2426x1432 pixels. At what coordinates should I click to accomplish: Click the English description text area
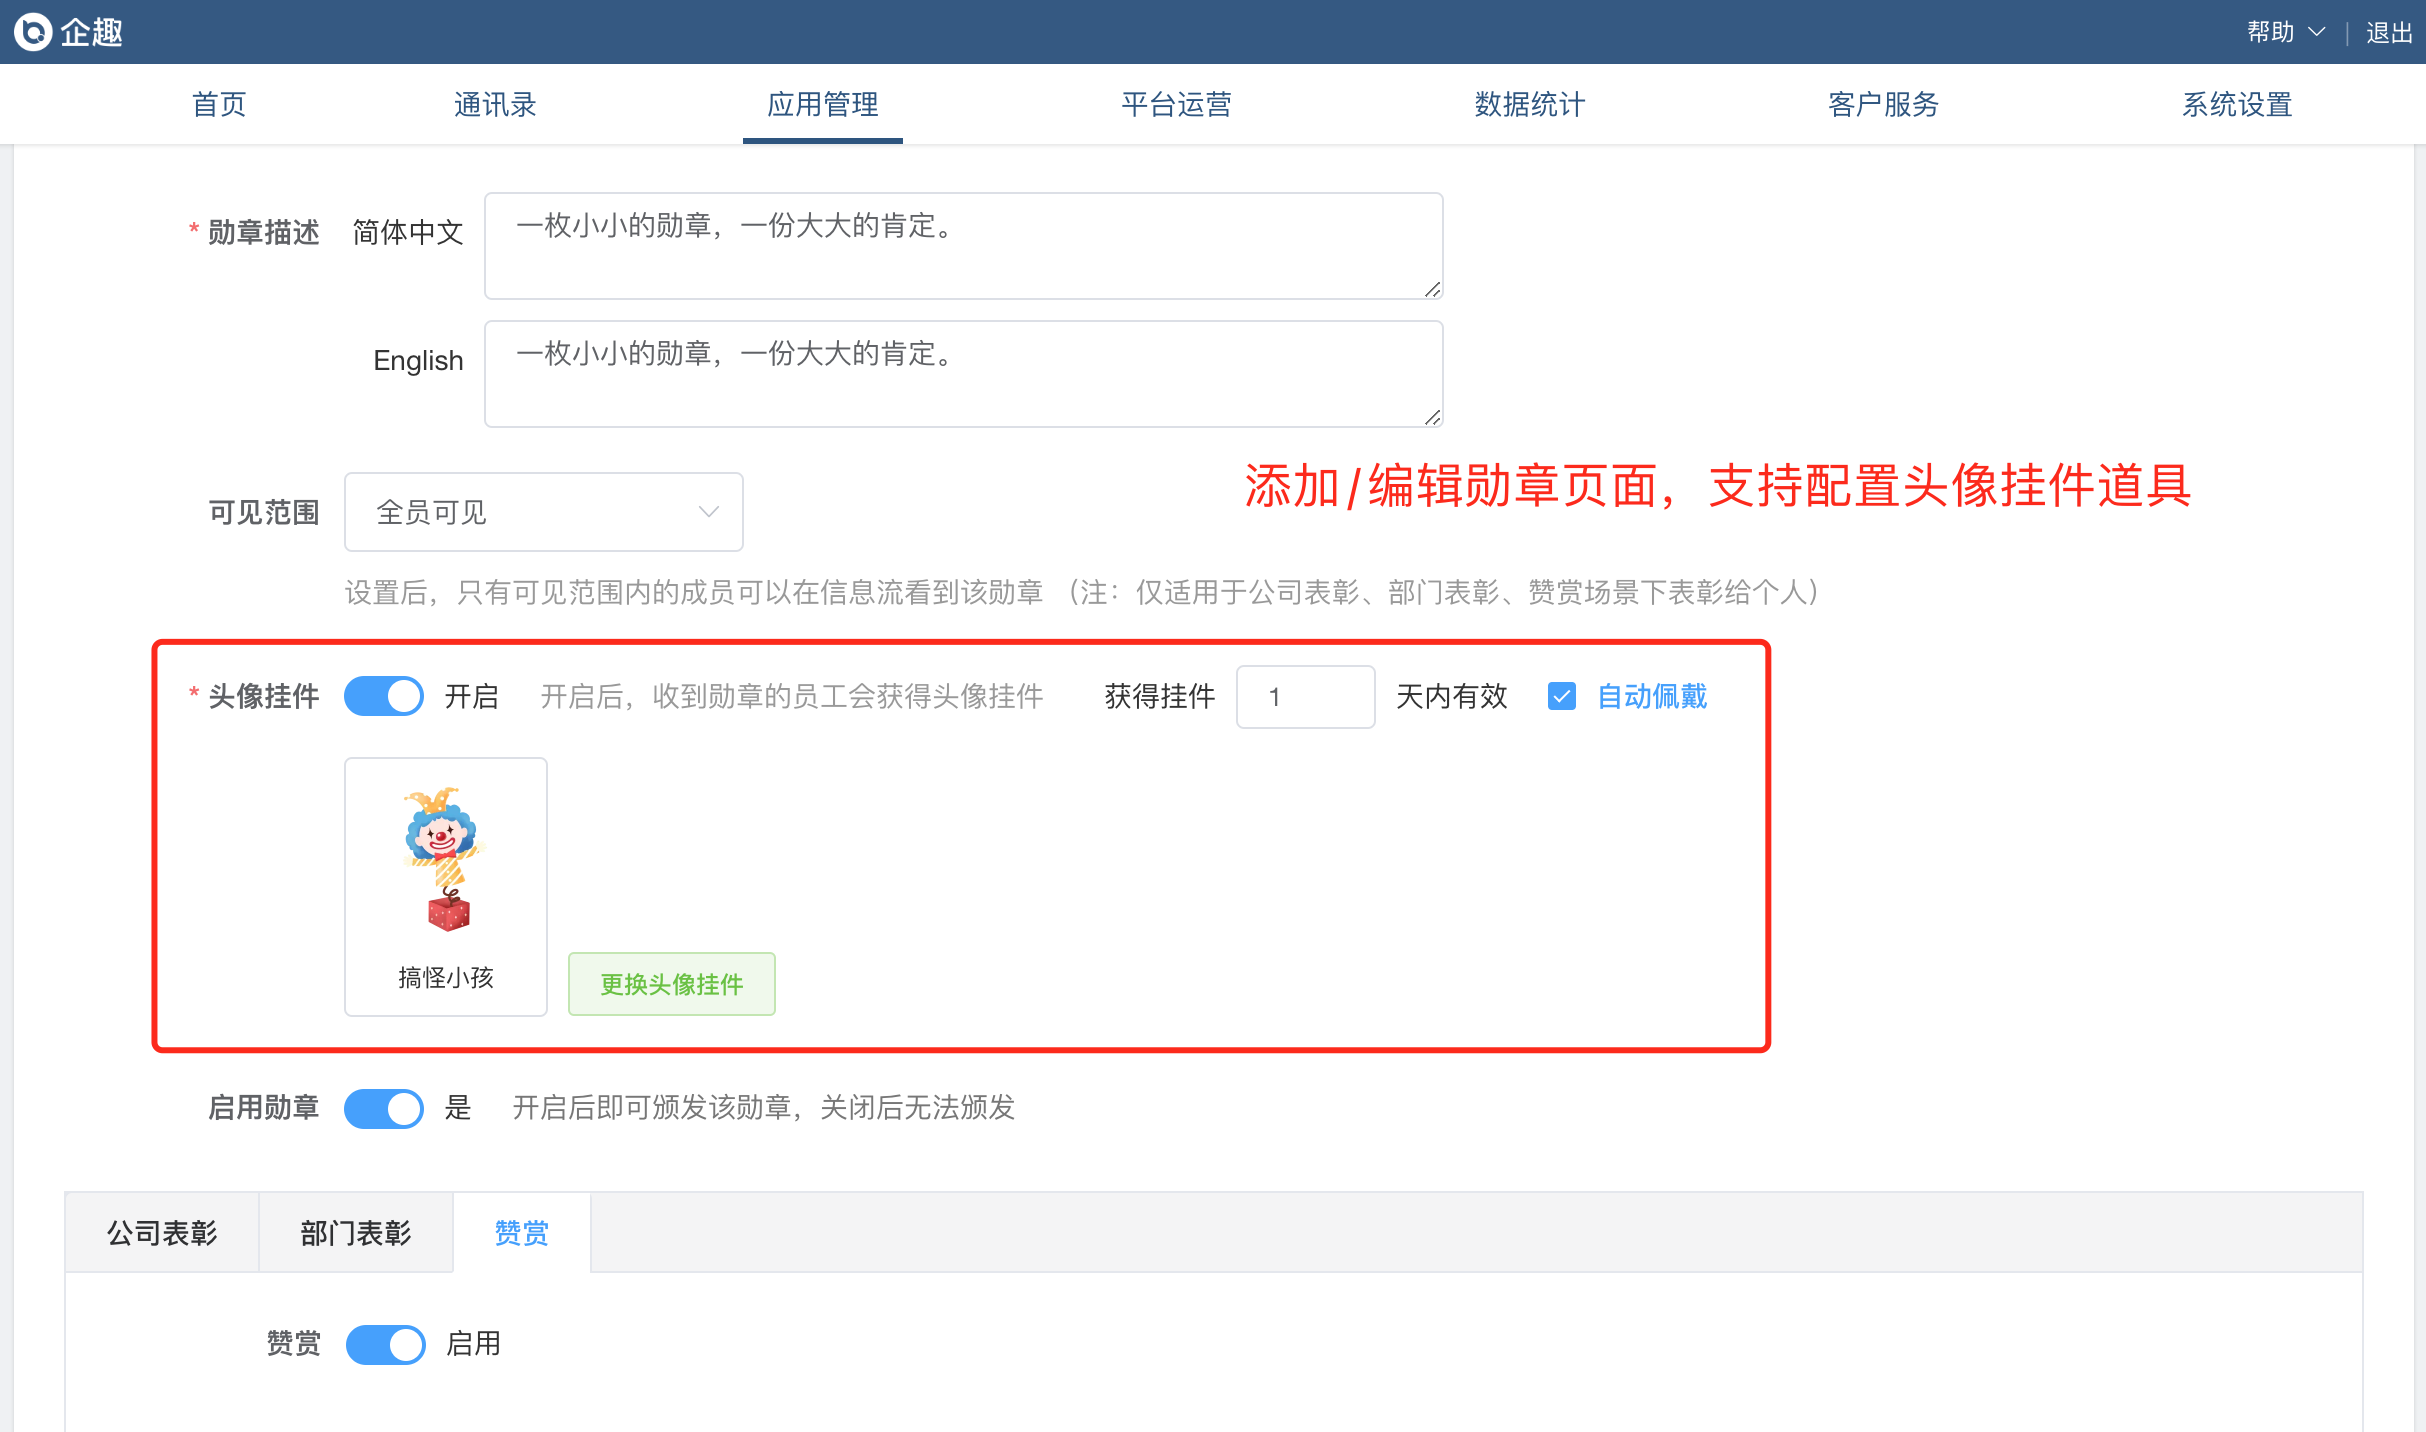[962, 374]
